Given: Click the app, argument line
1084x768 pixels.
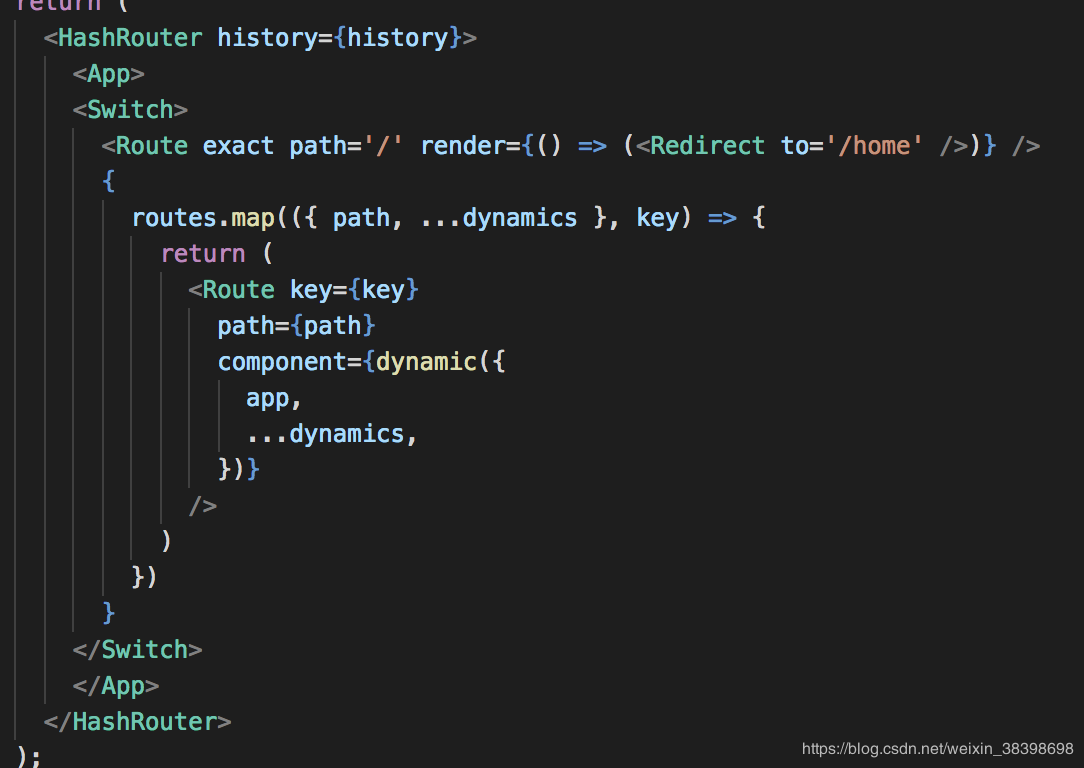Looking at the screenshot, I should 274,399.
